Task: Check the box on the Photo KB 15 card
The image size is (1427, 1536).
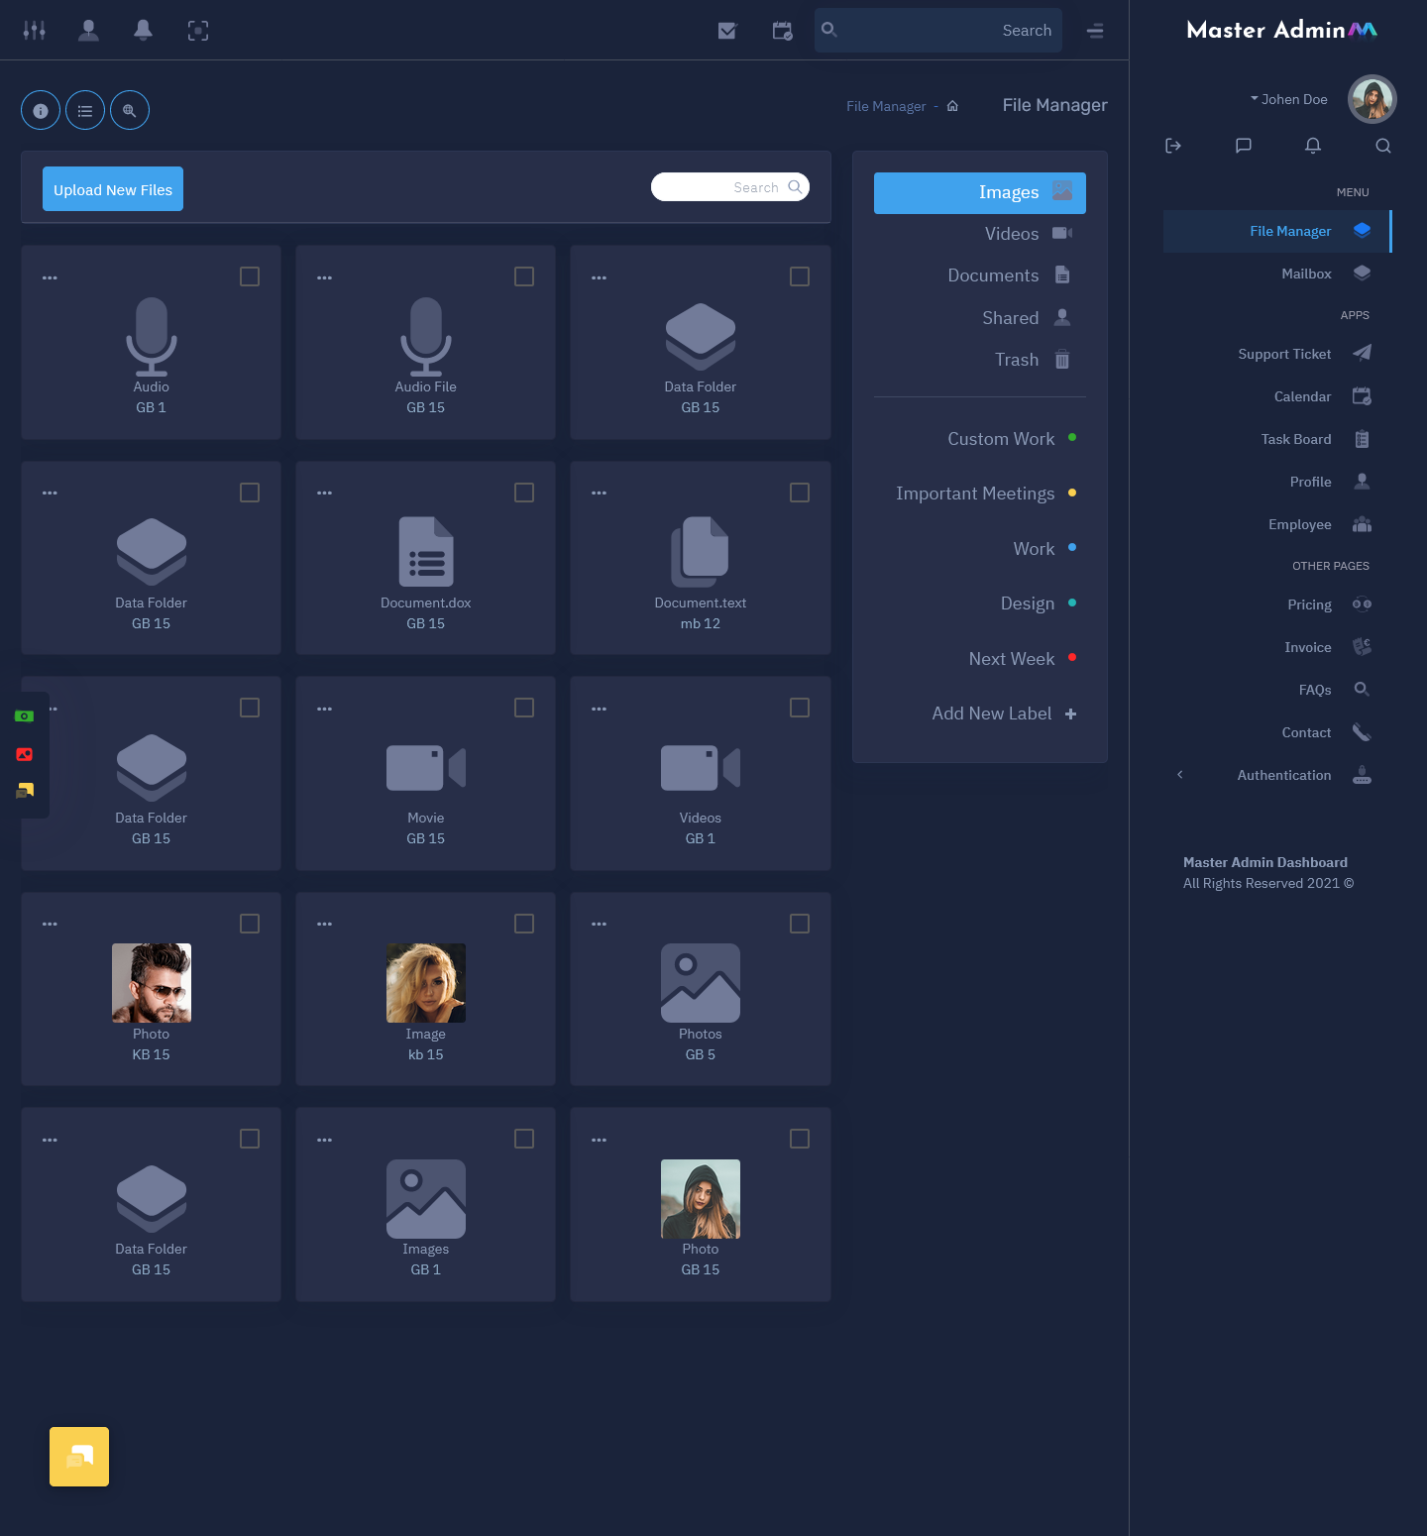Action: (249, 923)
